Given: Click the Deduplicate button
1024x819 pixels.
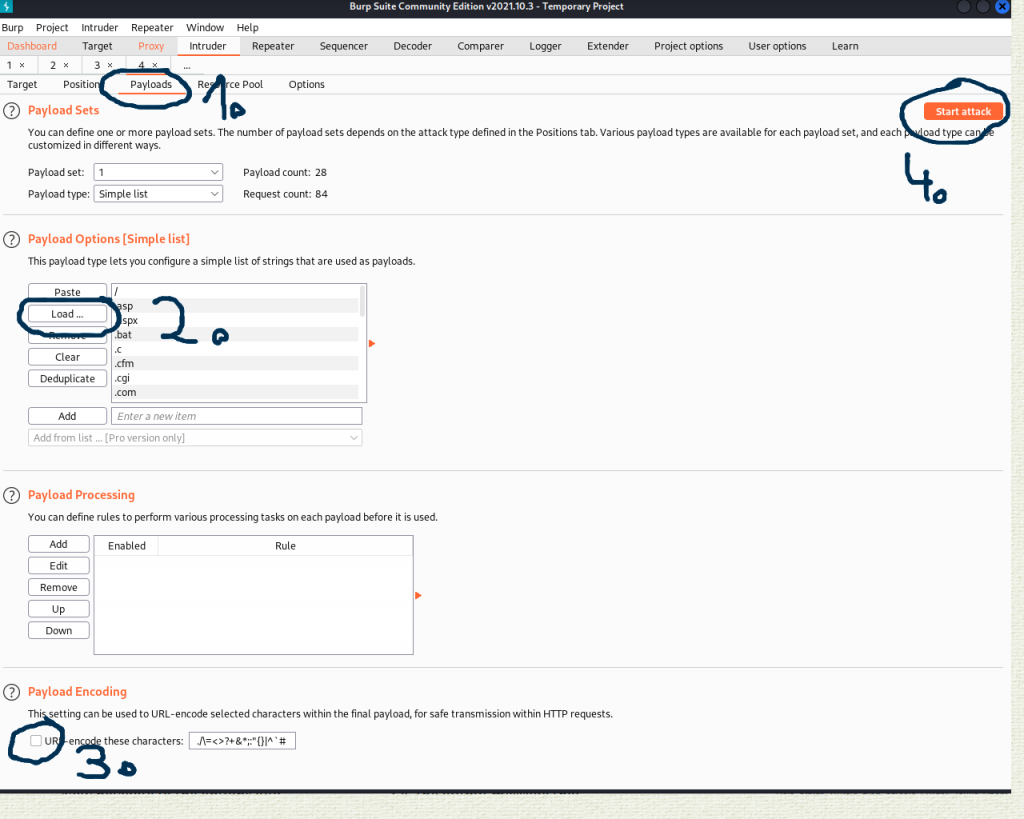Looking at the screenshot, I should (67, 379).
